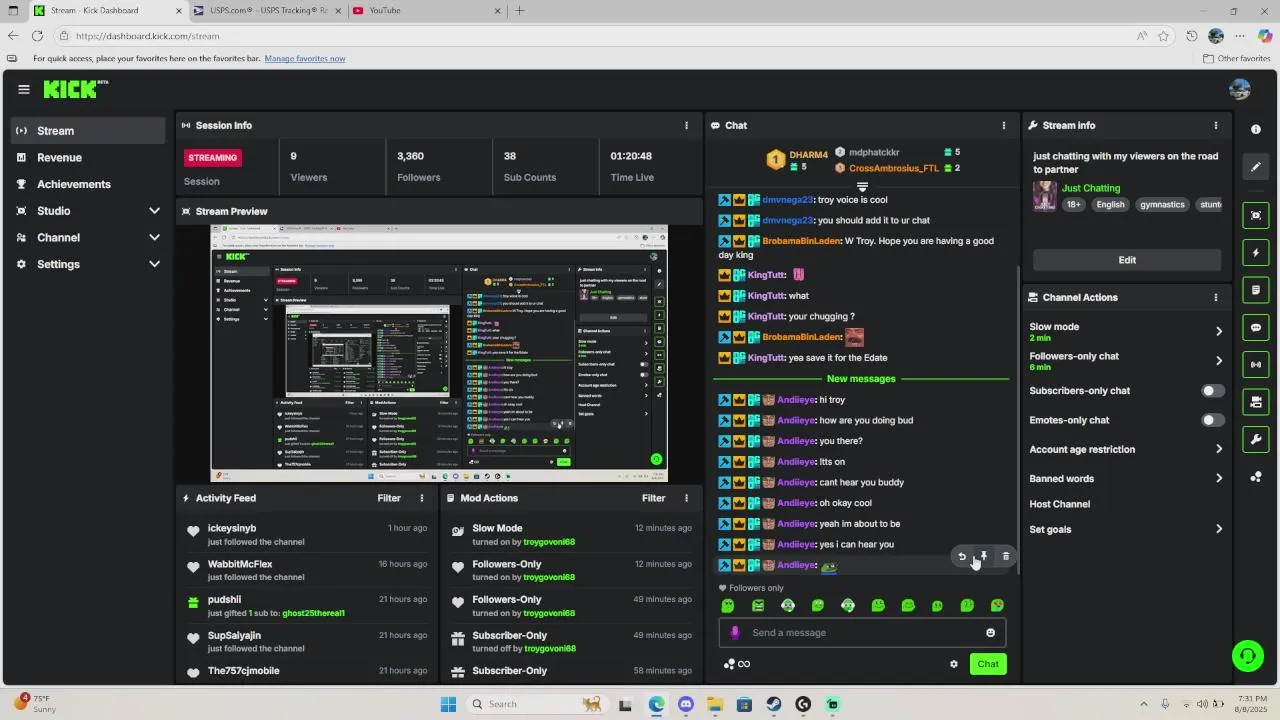Image resolution: width=1280 pixels, height=720 pixels.
Task: Click the Edit button in Stream info
Action: 1127,260
